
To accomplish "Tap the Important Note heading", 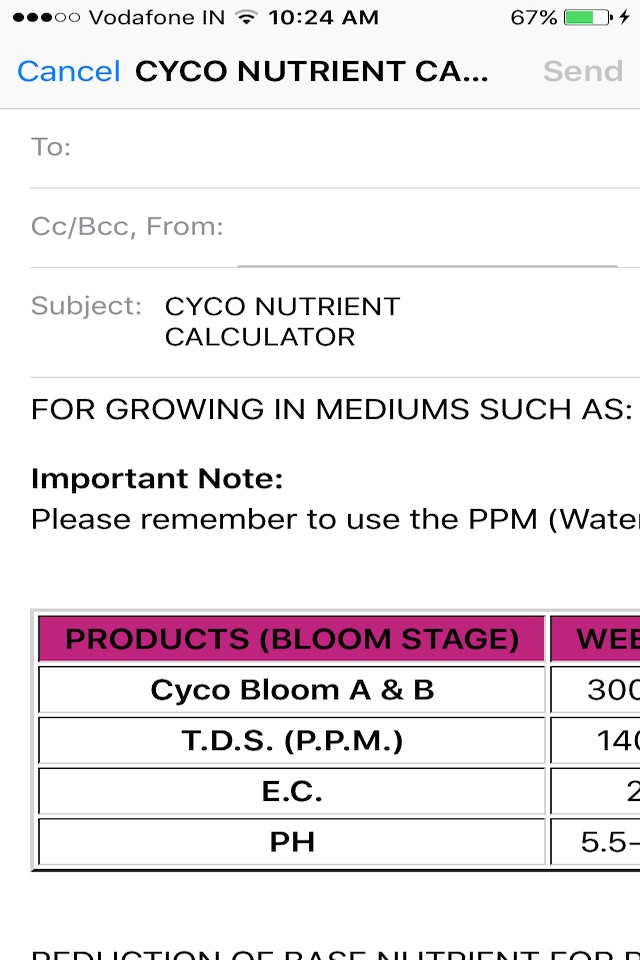I will [x=157, y=479].
